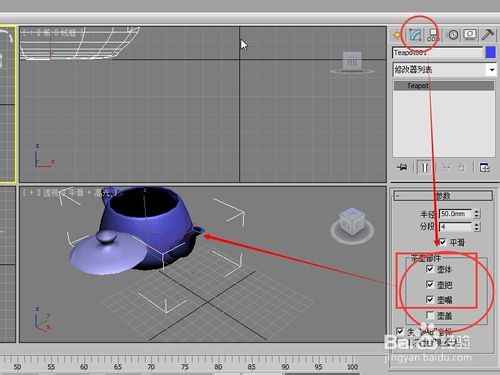Open the Hierarchy command panel tab
Viewport: 500px width, 375px height.
click(433, 35)
